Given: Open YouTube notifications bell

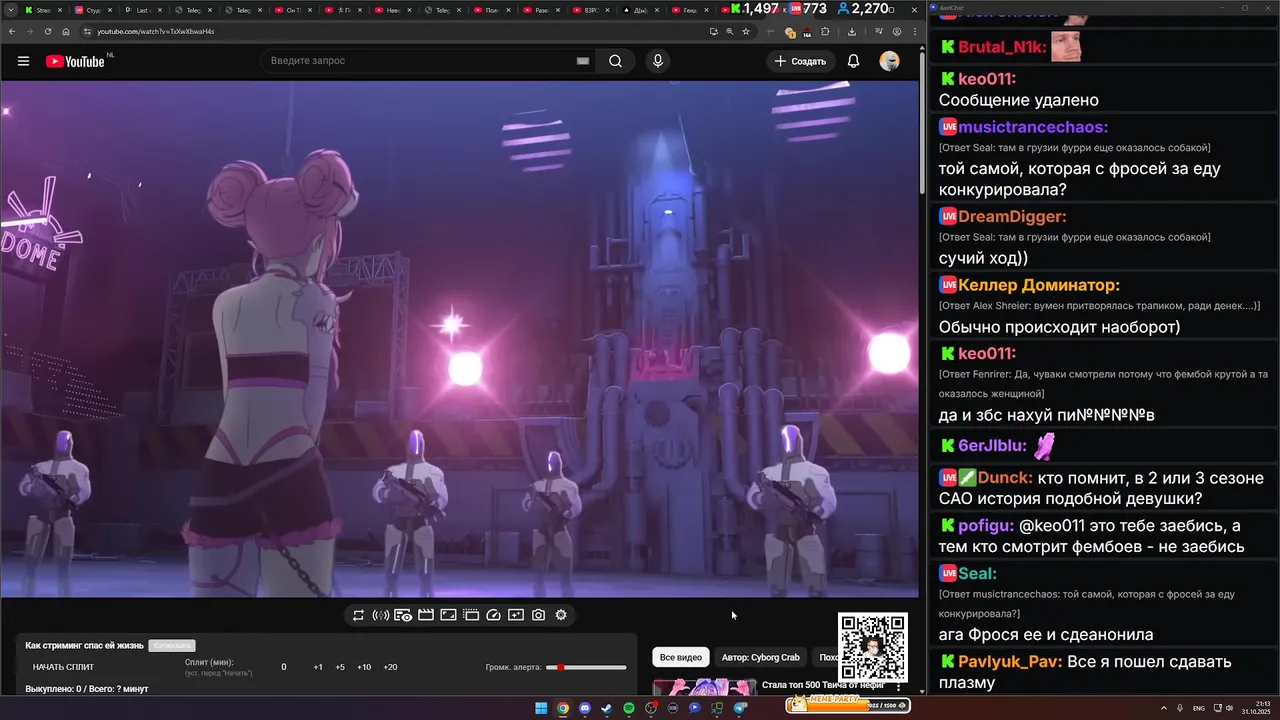Looking at the screenshot, I should tap(853, 61).
